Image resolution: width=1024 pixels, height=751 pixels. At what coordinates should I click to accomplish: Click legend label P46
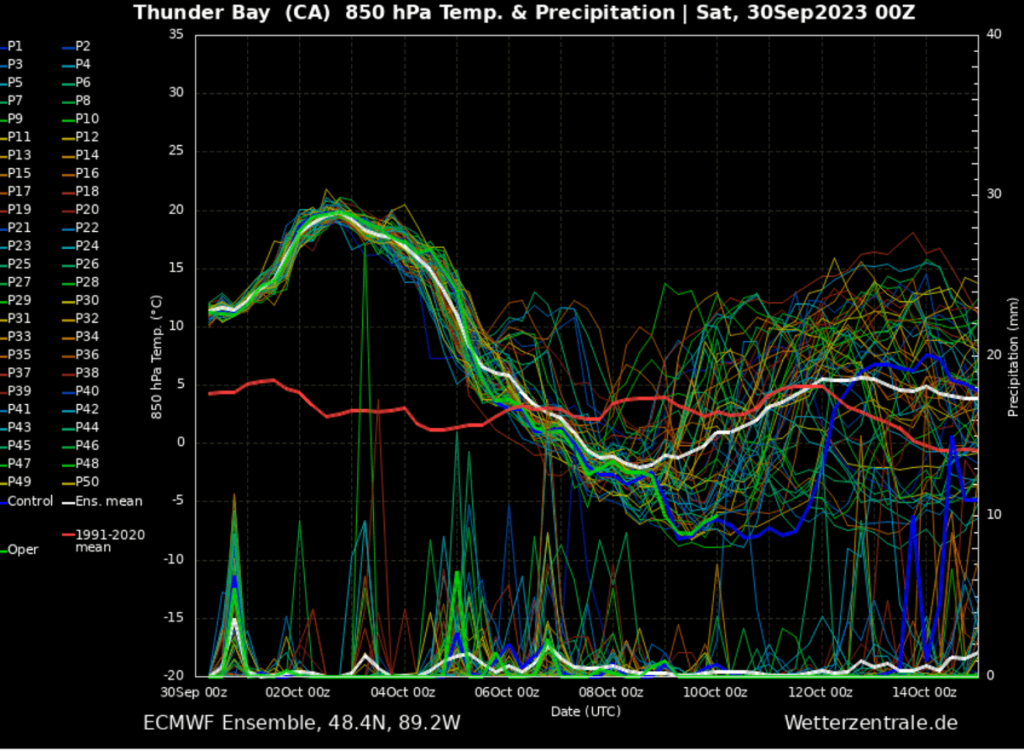(x=87, y=445)
